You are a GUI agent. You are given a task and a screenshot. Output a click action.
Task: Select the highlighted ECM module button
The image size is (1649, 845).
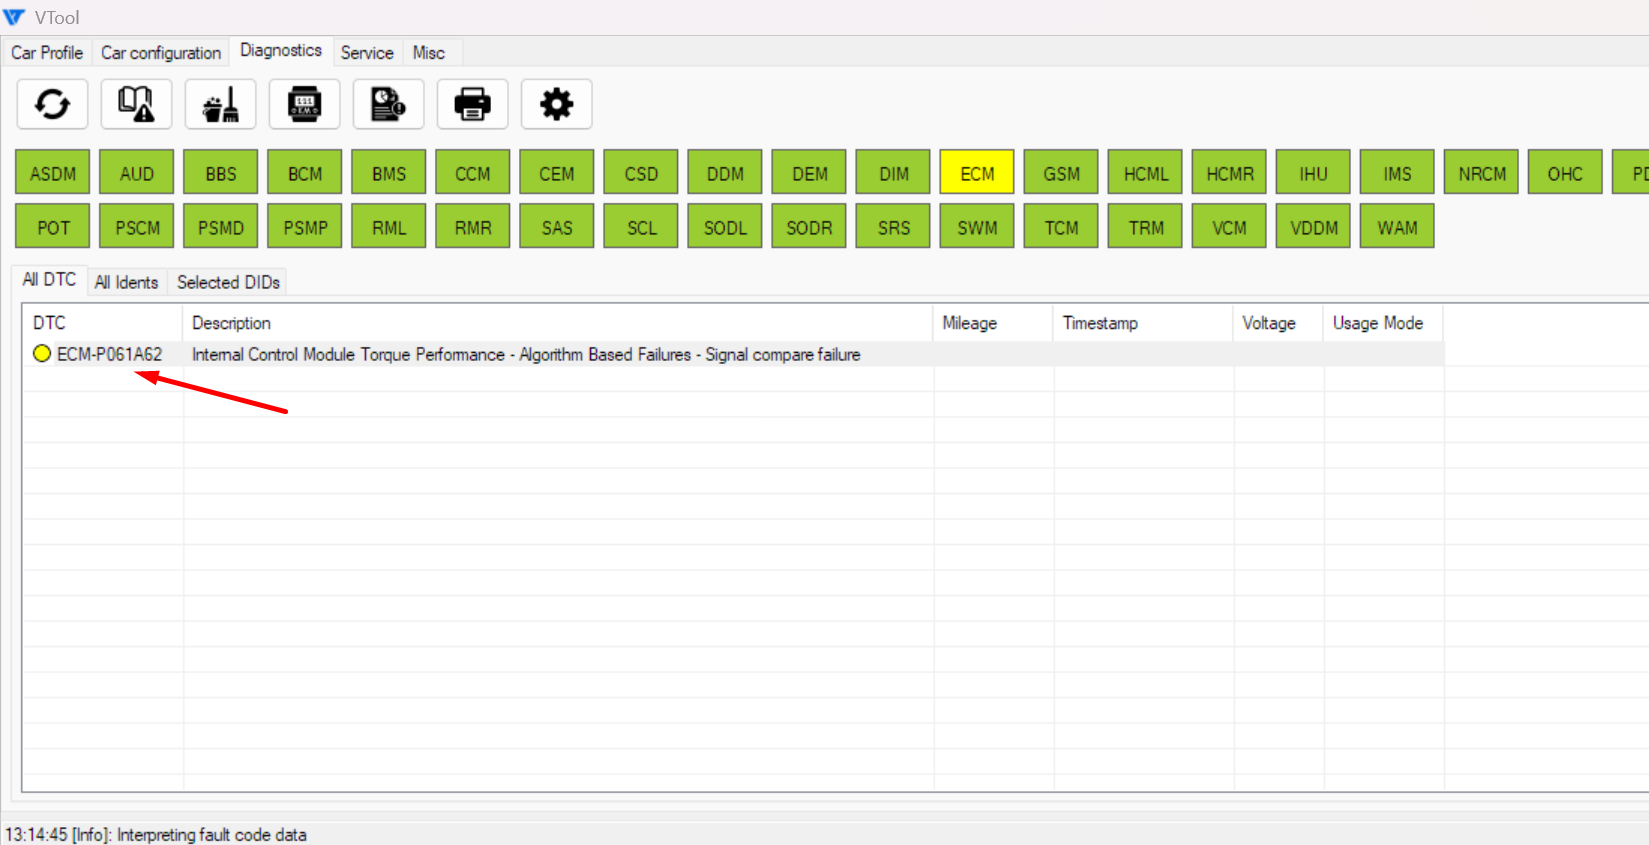tap(977, 173)
